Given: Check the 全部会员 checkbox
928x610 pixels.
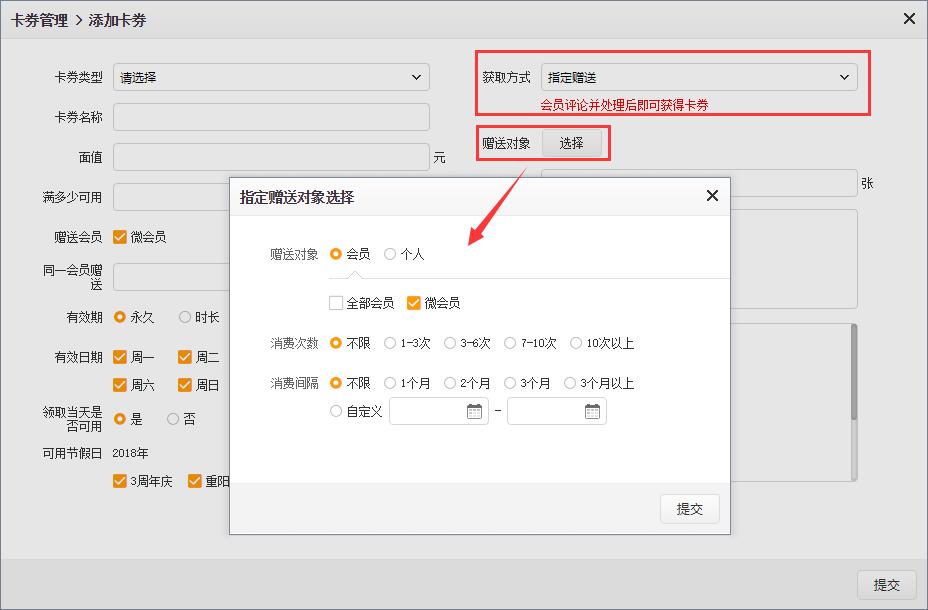Looking at the screenshot, I should (336, 303).
